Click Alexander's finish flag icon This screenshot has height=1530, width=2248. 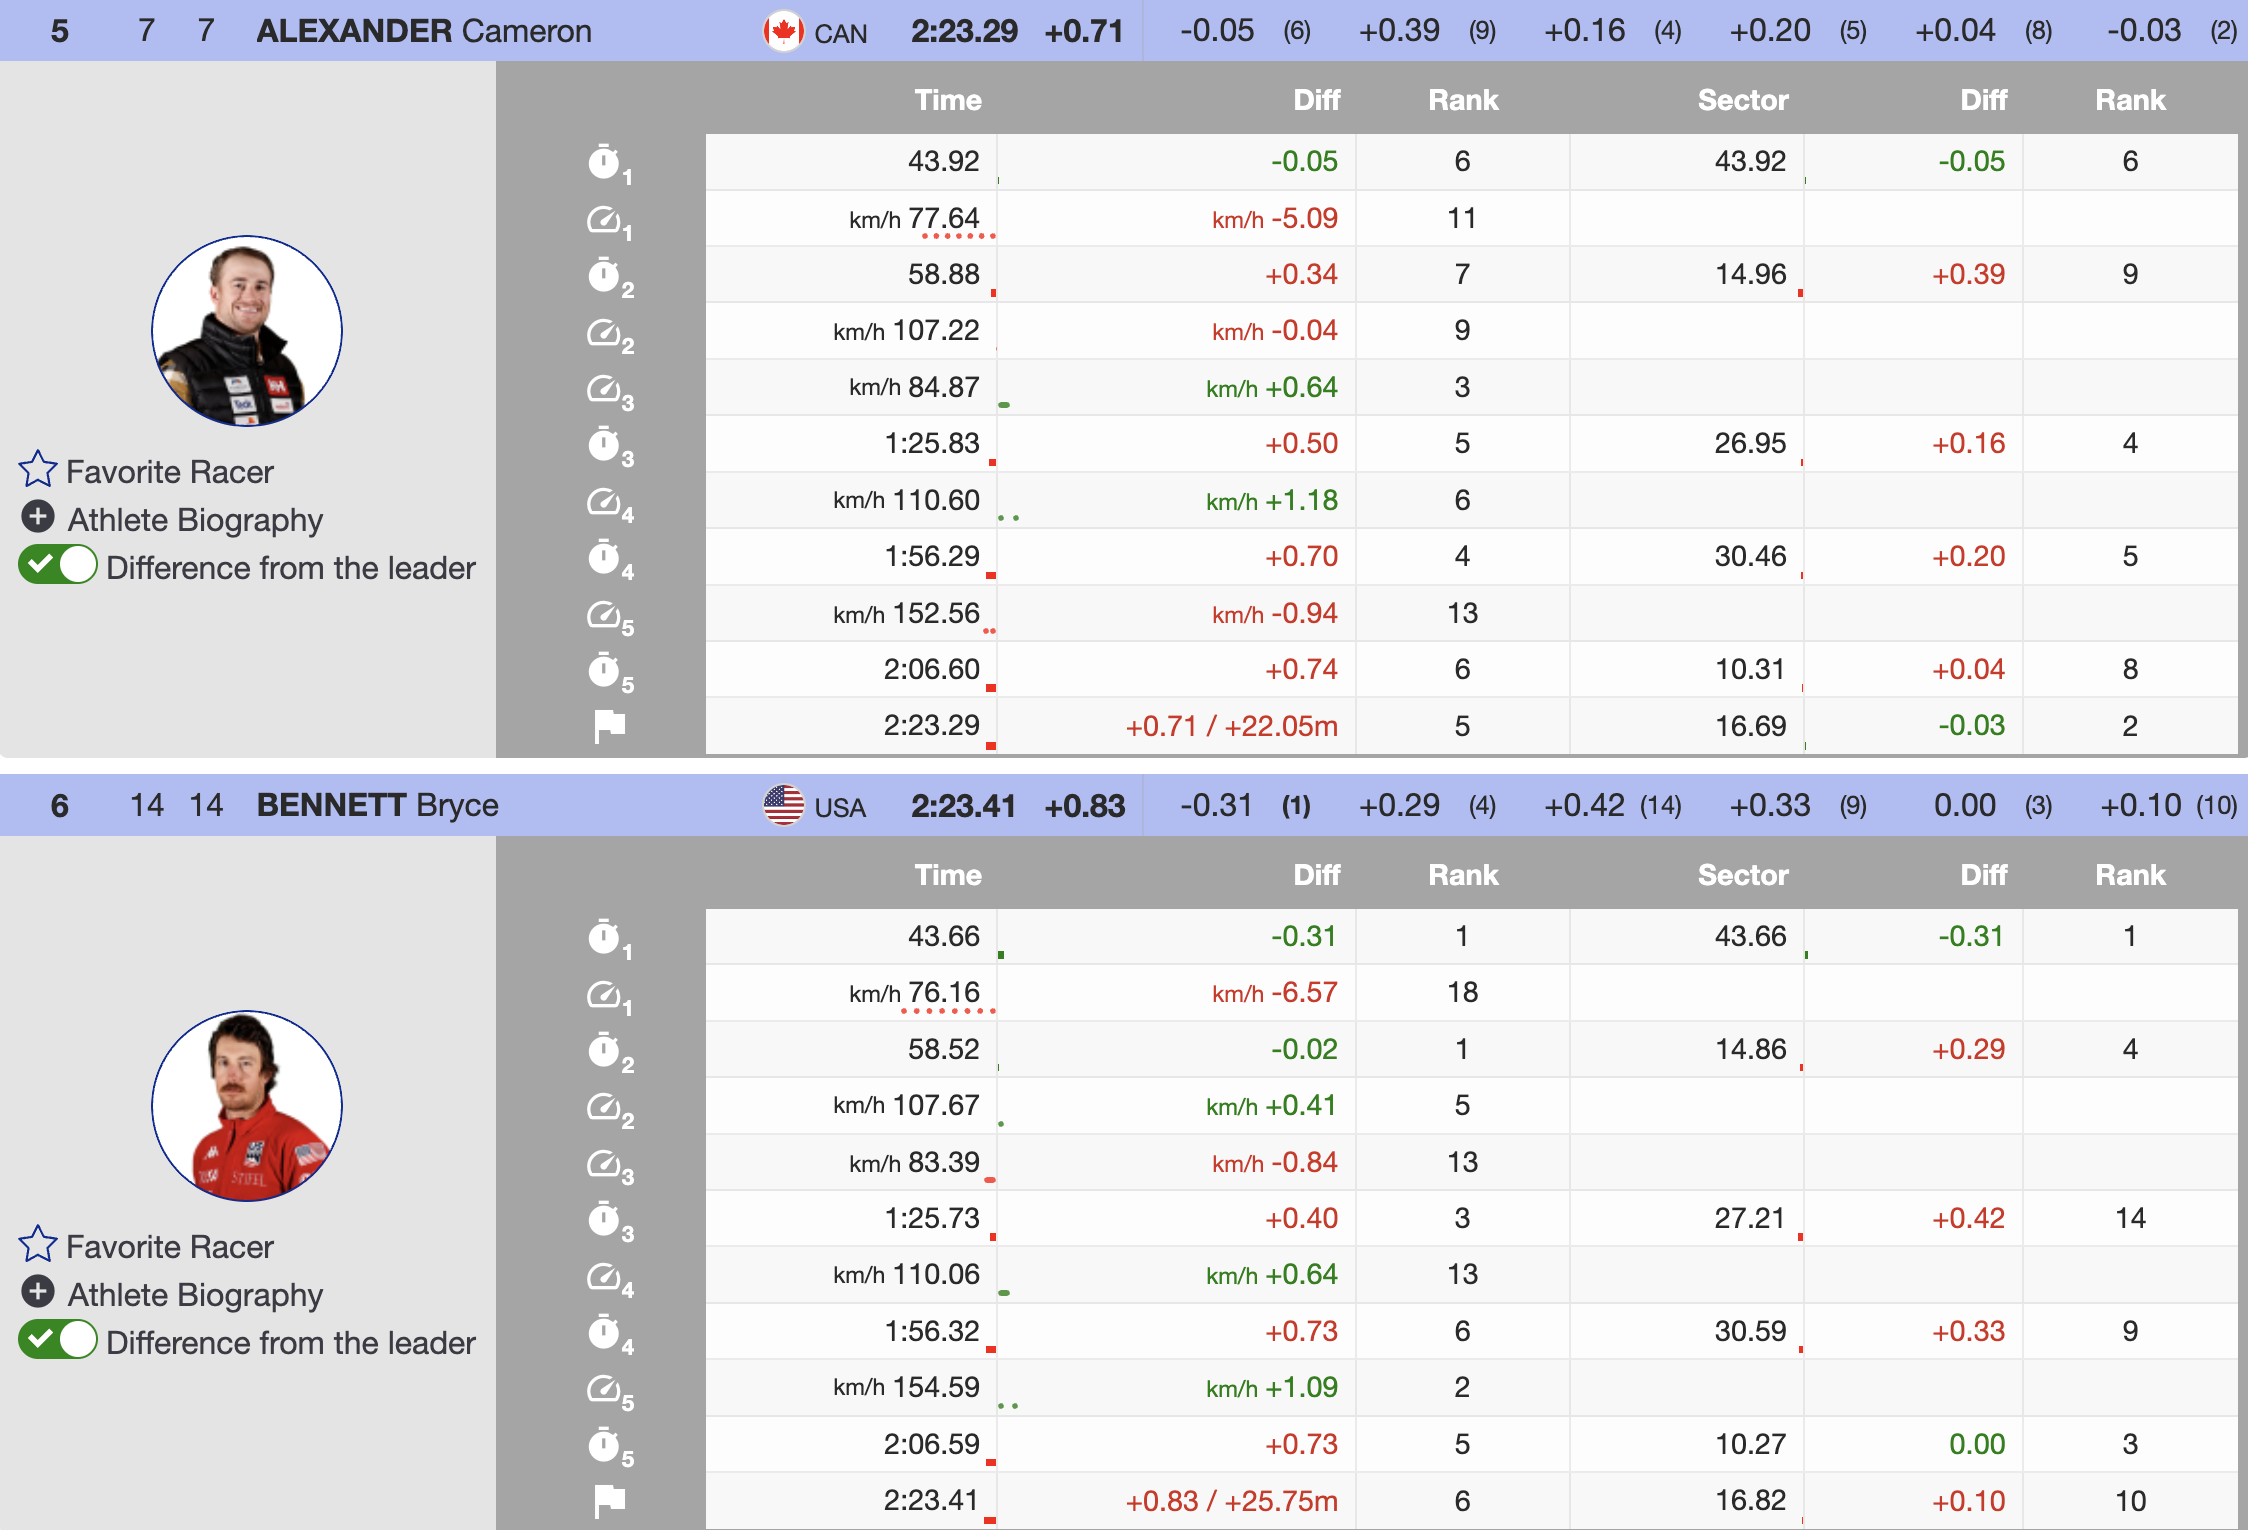point(609,726)
